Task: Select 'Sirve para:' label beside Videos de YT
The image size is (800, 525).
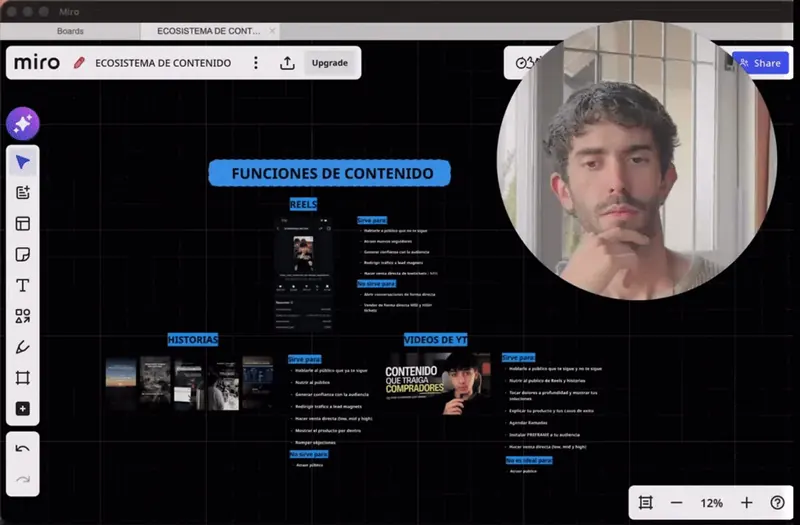Action: (518, 358)
